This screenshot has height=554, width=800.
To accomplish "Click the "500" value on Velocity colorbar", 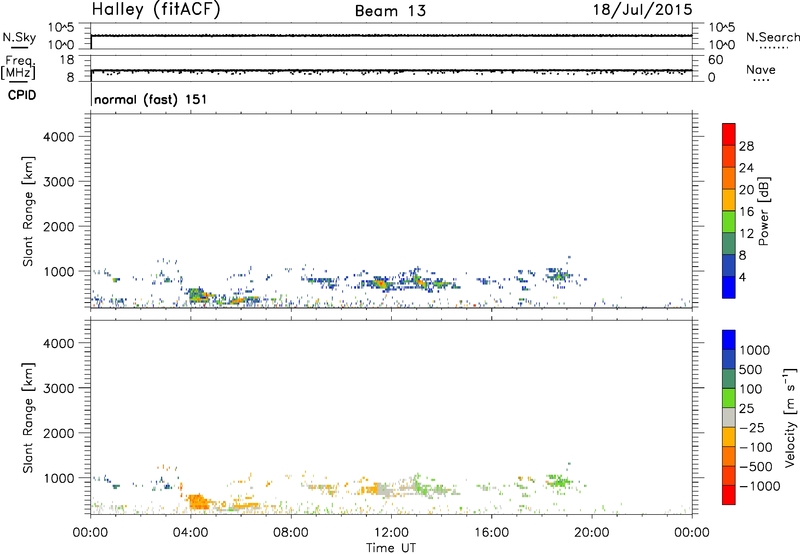I will pos(751,370).
